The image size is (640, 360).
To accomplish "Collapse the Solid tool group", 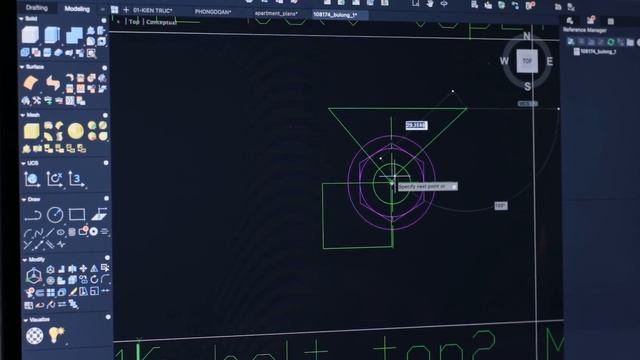I will tap(21, 19).
